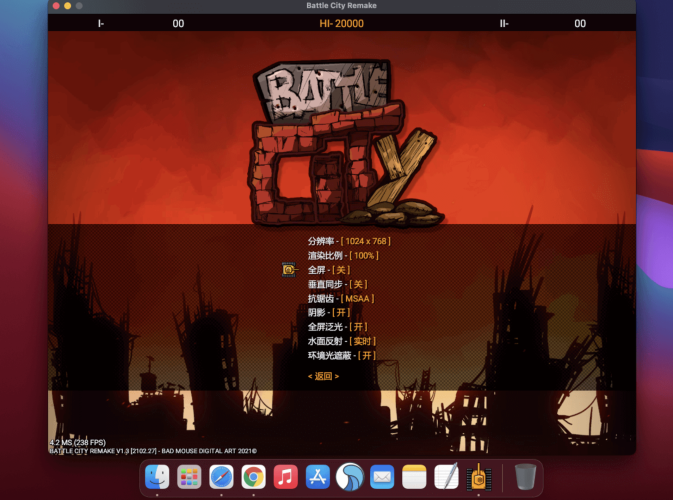
Task: Open the Mail app from dock
Action: coord(382,477)
